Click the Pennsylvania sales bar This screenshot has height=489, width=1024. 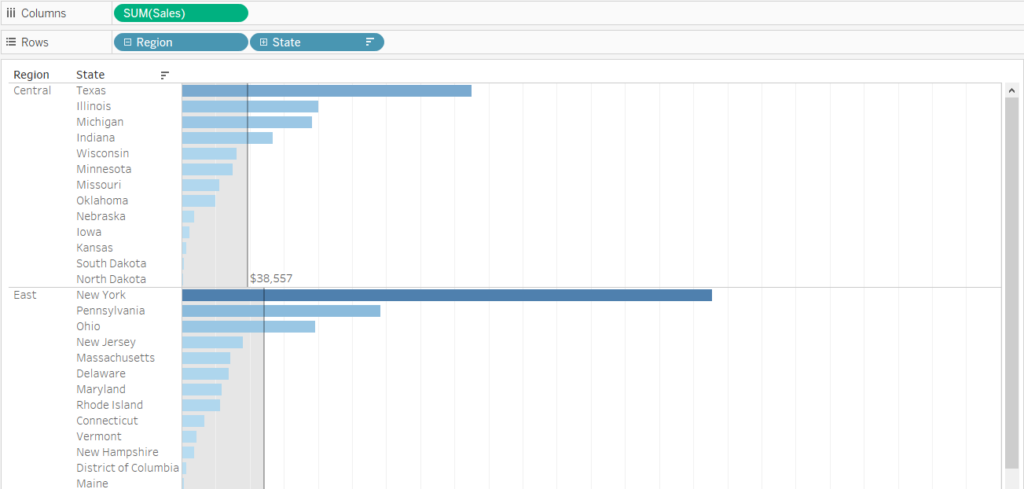281,311
